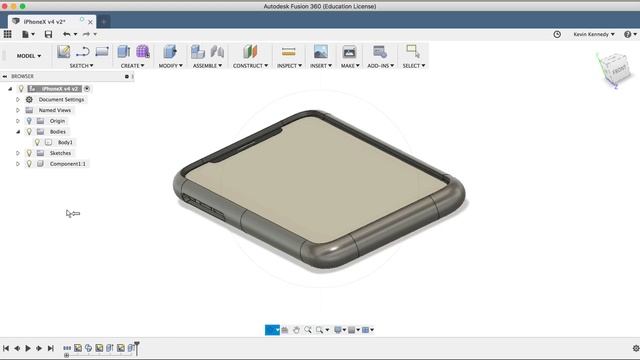Open the File menu dropdown
Screen dimensions: 640x360
(28, 34)
